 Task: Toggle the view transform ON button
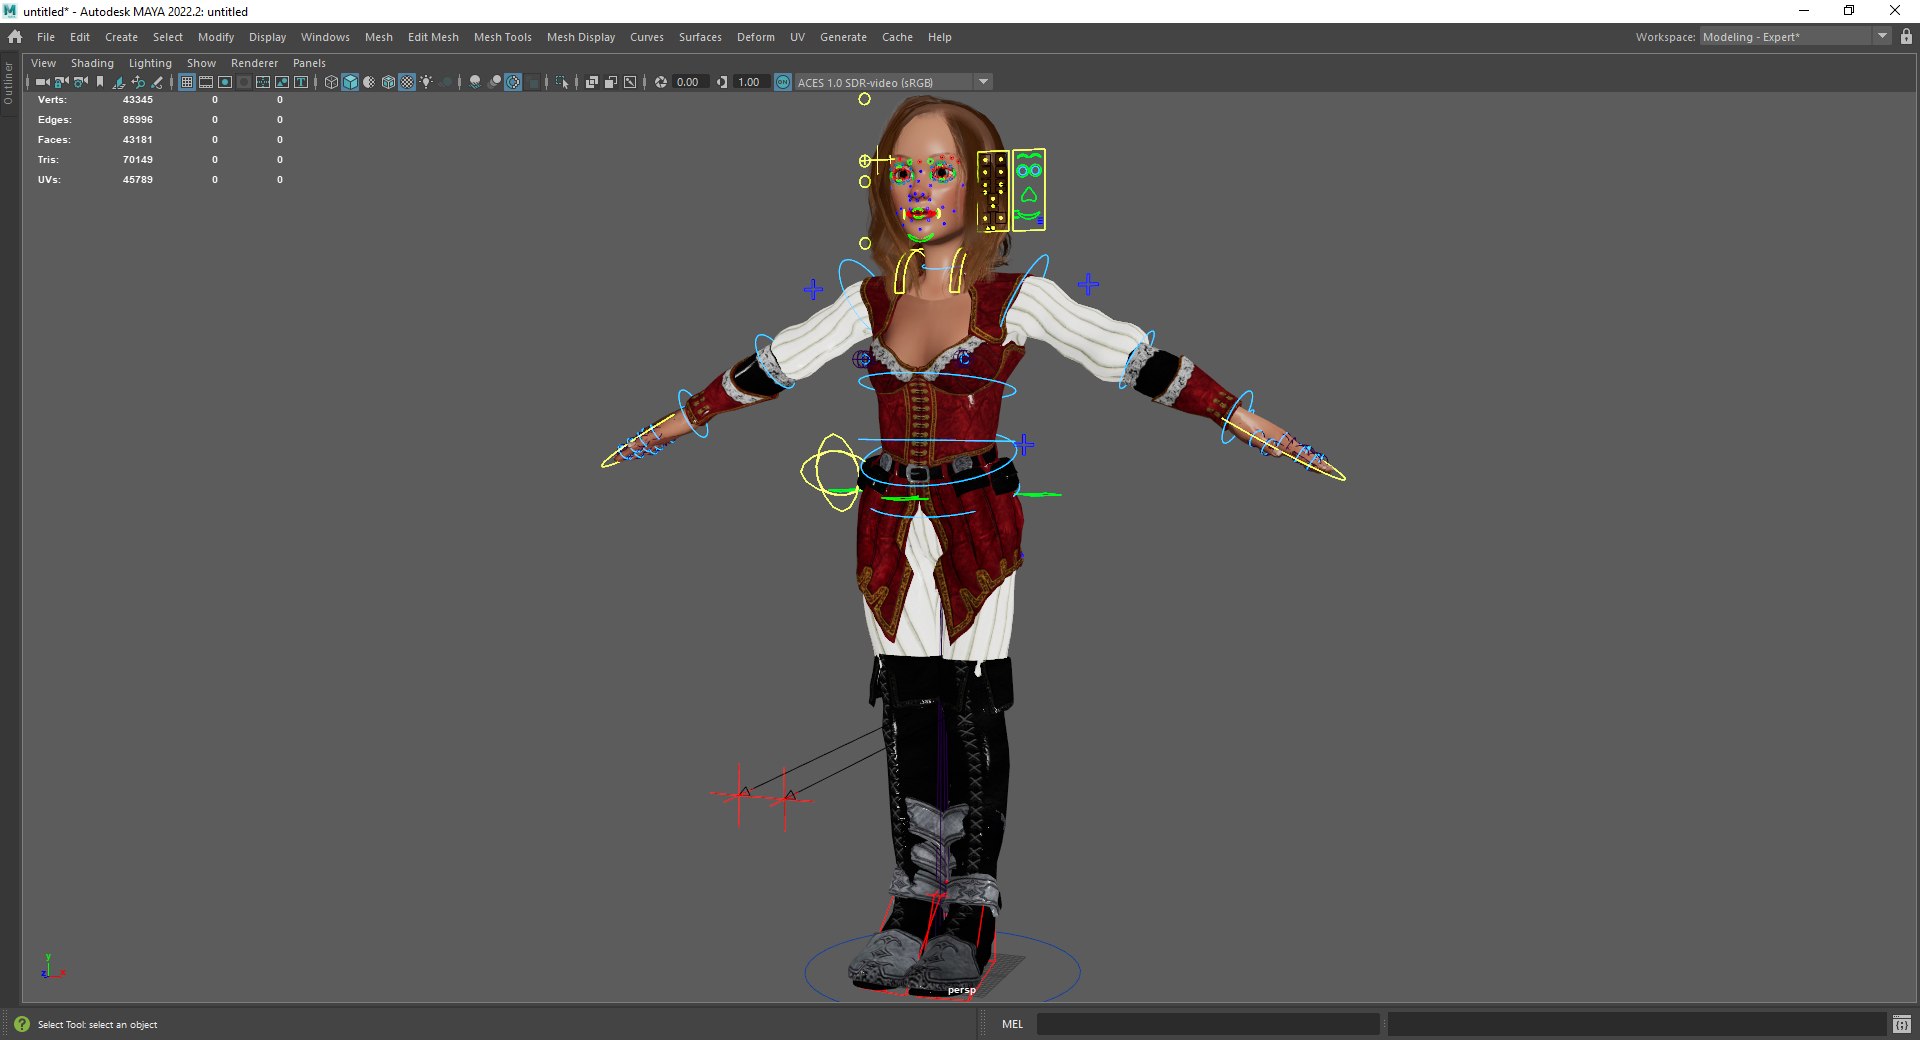point(783,82)
